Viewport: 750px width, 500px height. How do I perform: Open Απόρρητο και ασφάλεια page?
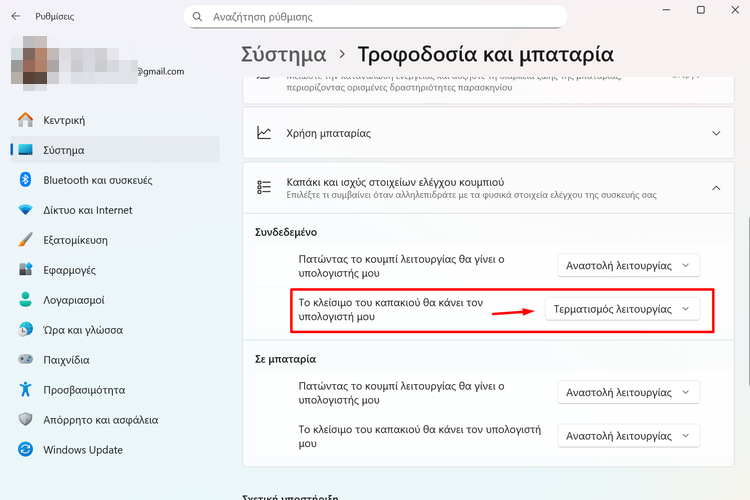pyautogui.click(x=115, y=420)
